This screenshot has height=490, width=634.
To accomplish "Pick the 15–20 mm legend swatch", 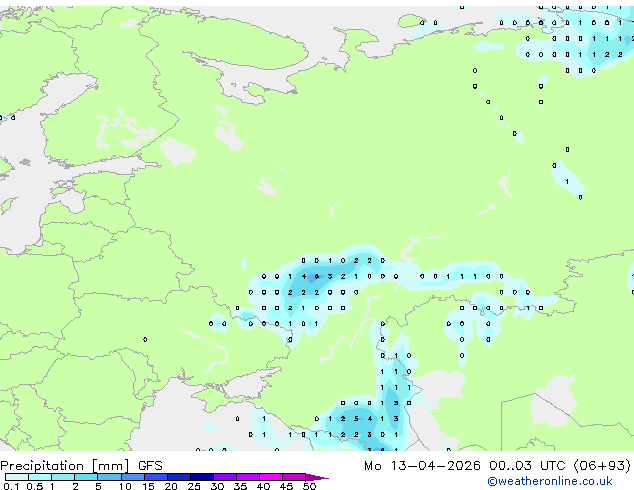I will 156,477.
